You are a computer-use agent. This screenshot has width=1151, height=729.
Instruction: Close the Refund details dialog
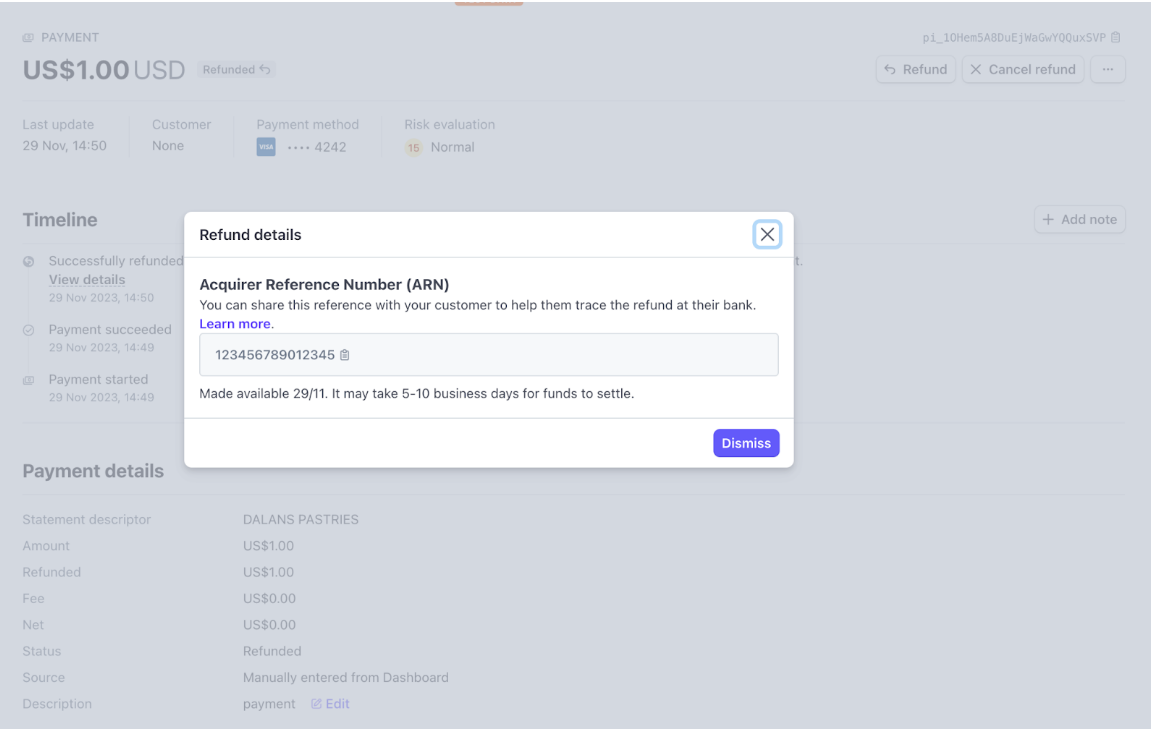[767, 234]
